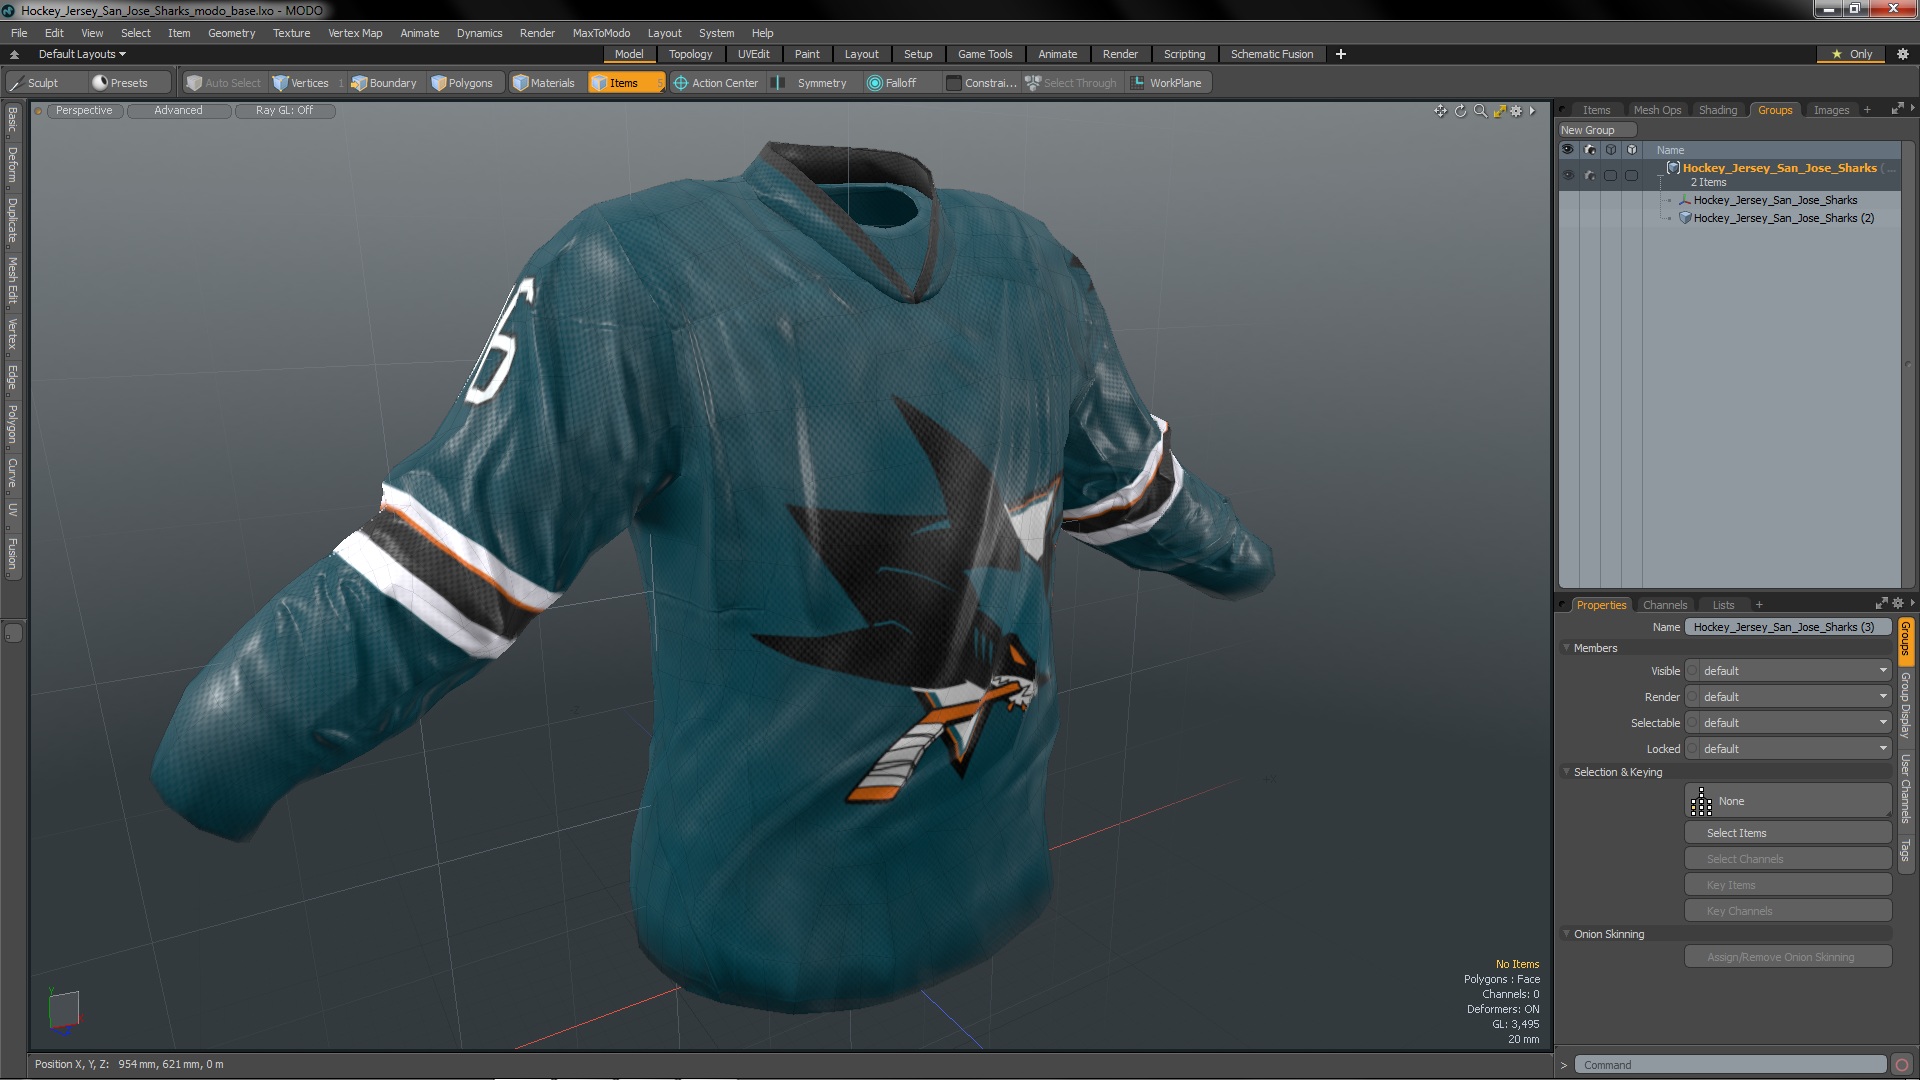
Task: Maximize the viewport with the expand icon
Action: click(x=1499, y=111)
